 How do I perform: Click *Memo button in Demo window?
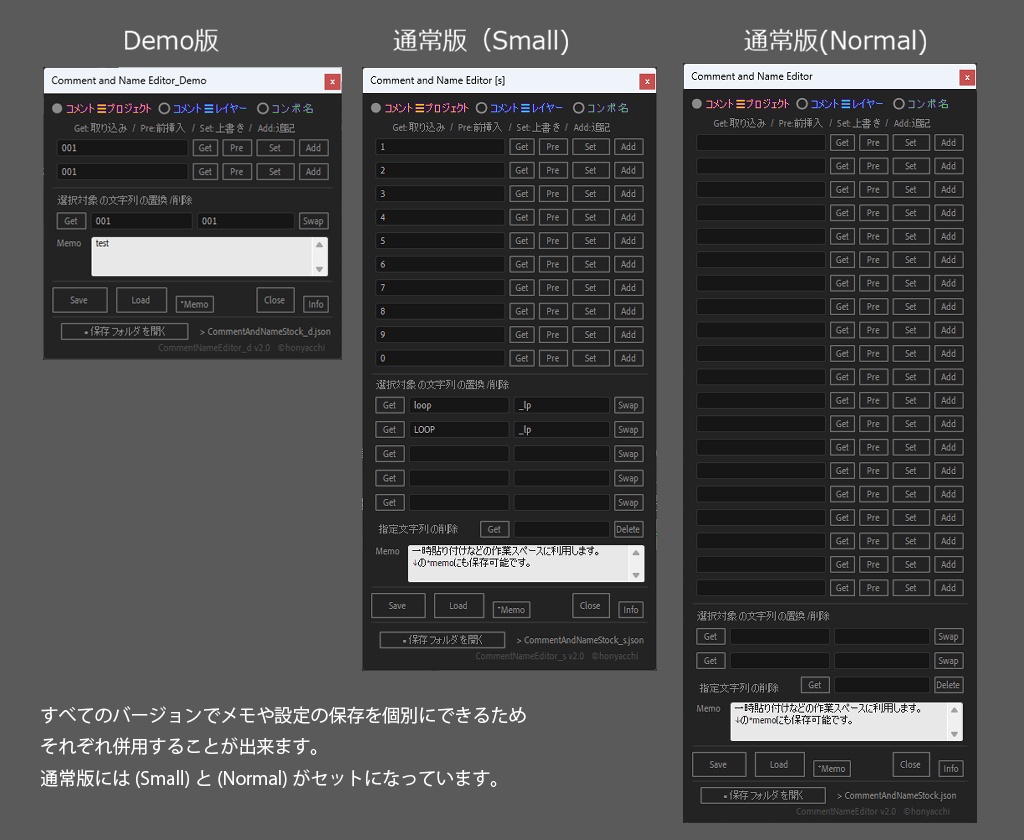point(195,304)
